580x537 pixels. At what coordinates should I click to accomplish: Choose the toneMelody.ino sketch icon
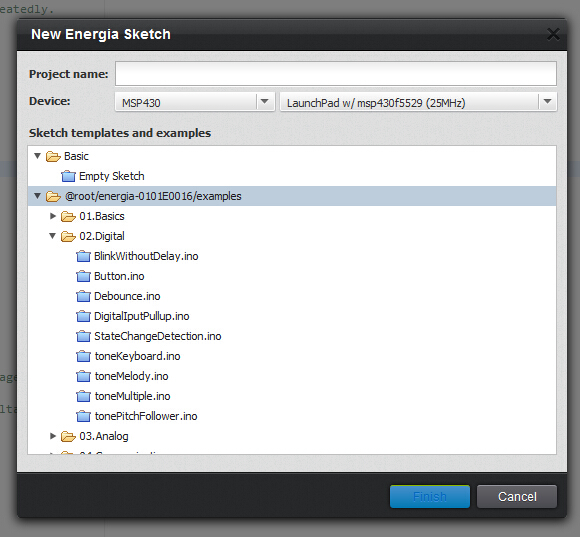[x=83, y=376]
